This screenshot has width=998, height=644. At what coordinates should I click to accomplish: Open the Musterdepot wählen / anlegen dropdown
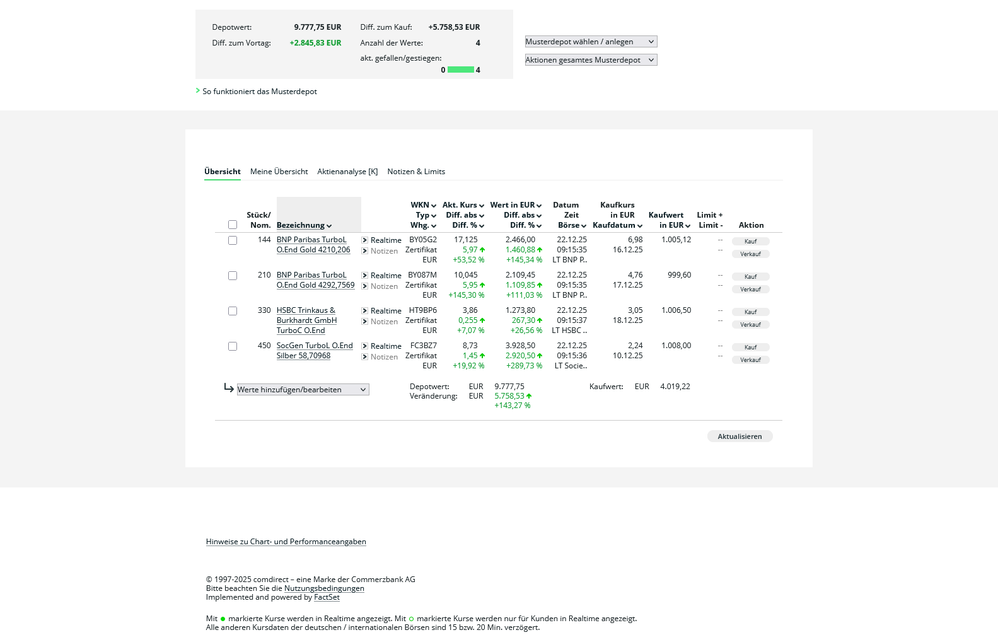[590, 41]
